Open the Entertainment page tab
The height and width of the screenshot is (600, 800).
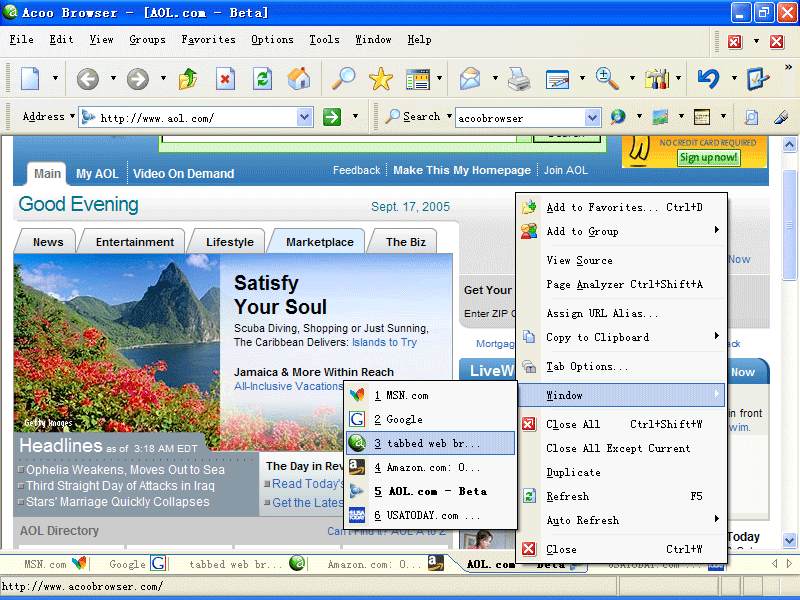pos(135,242)
